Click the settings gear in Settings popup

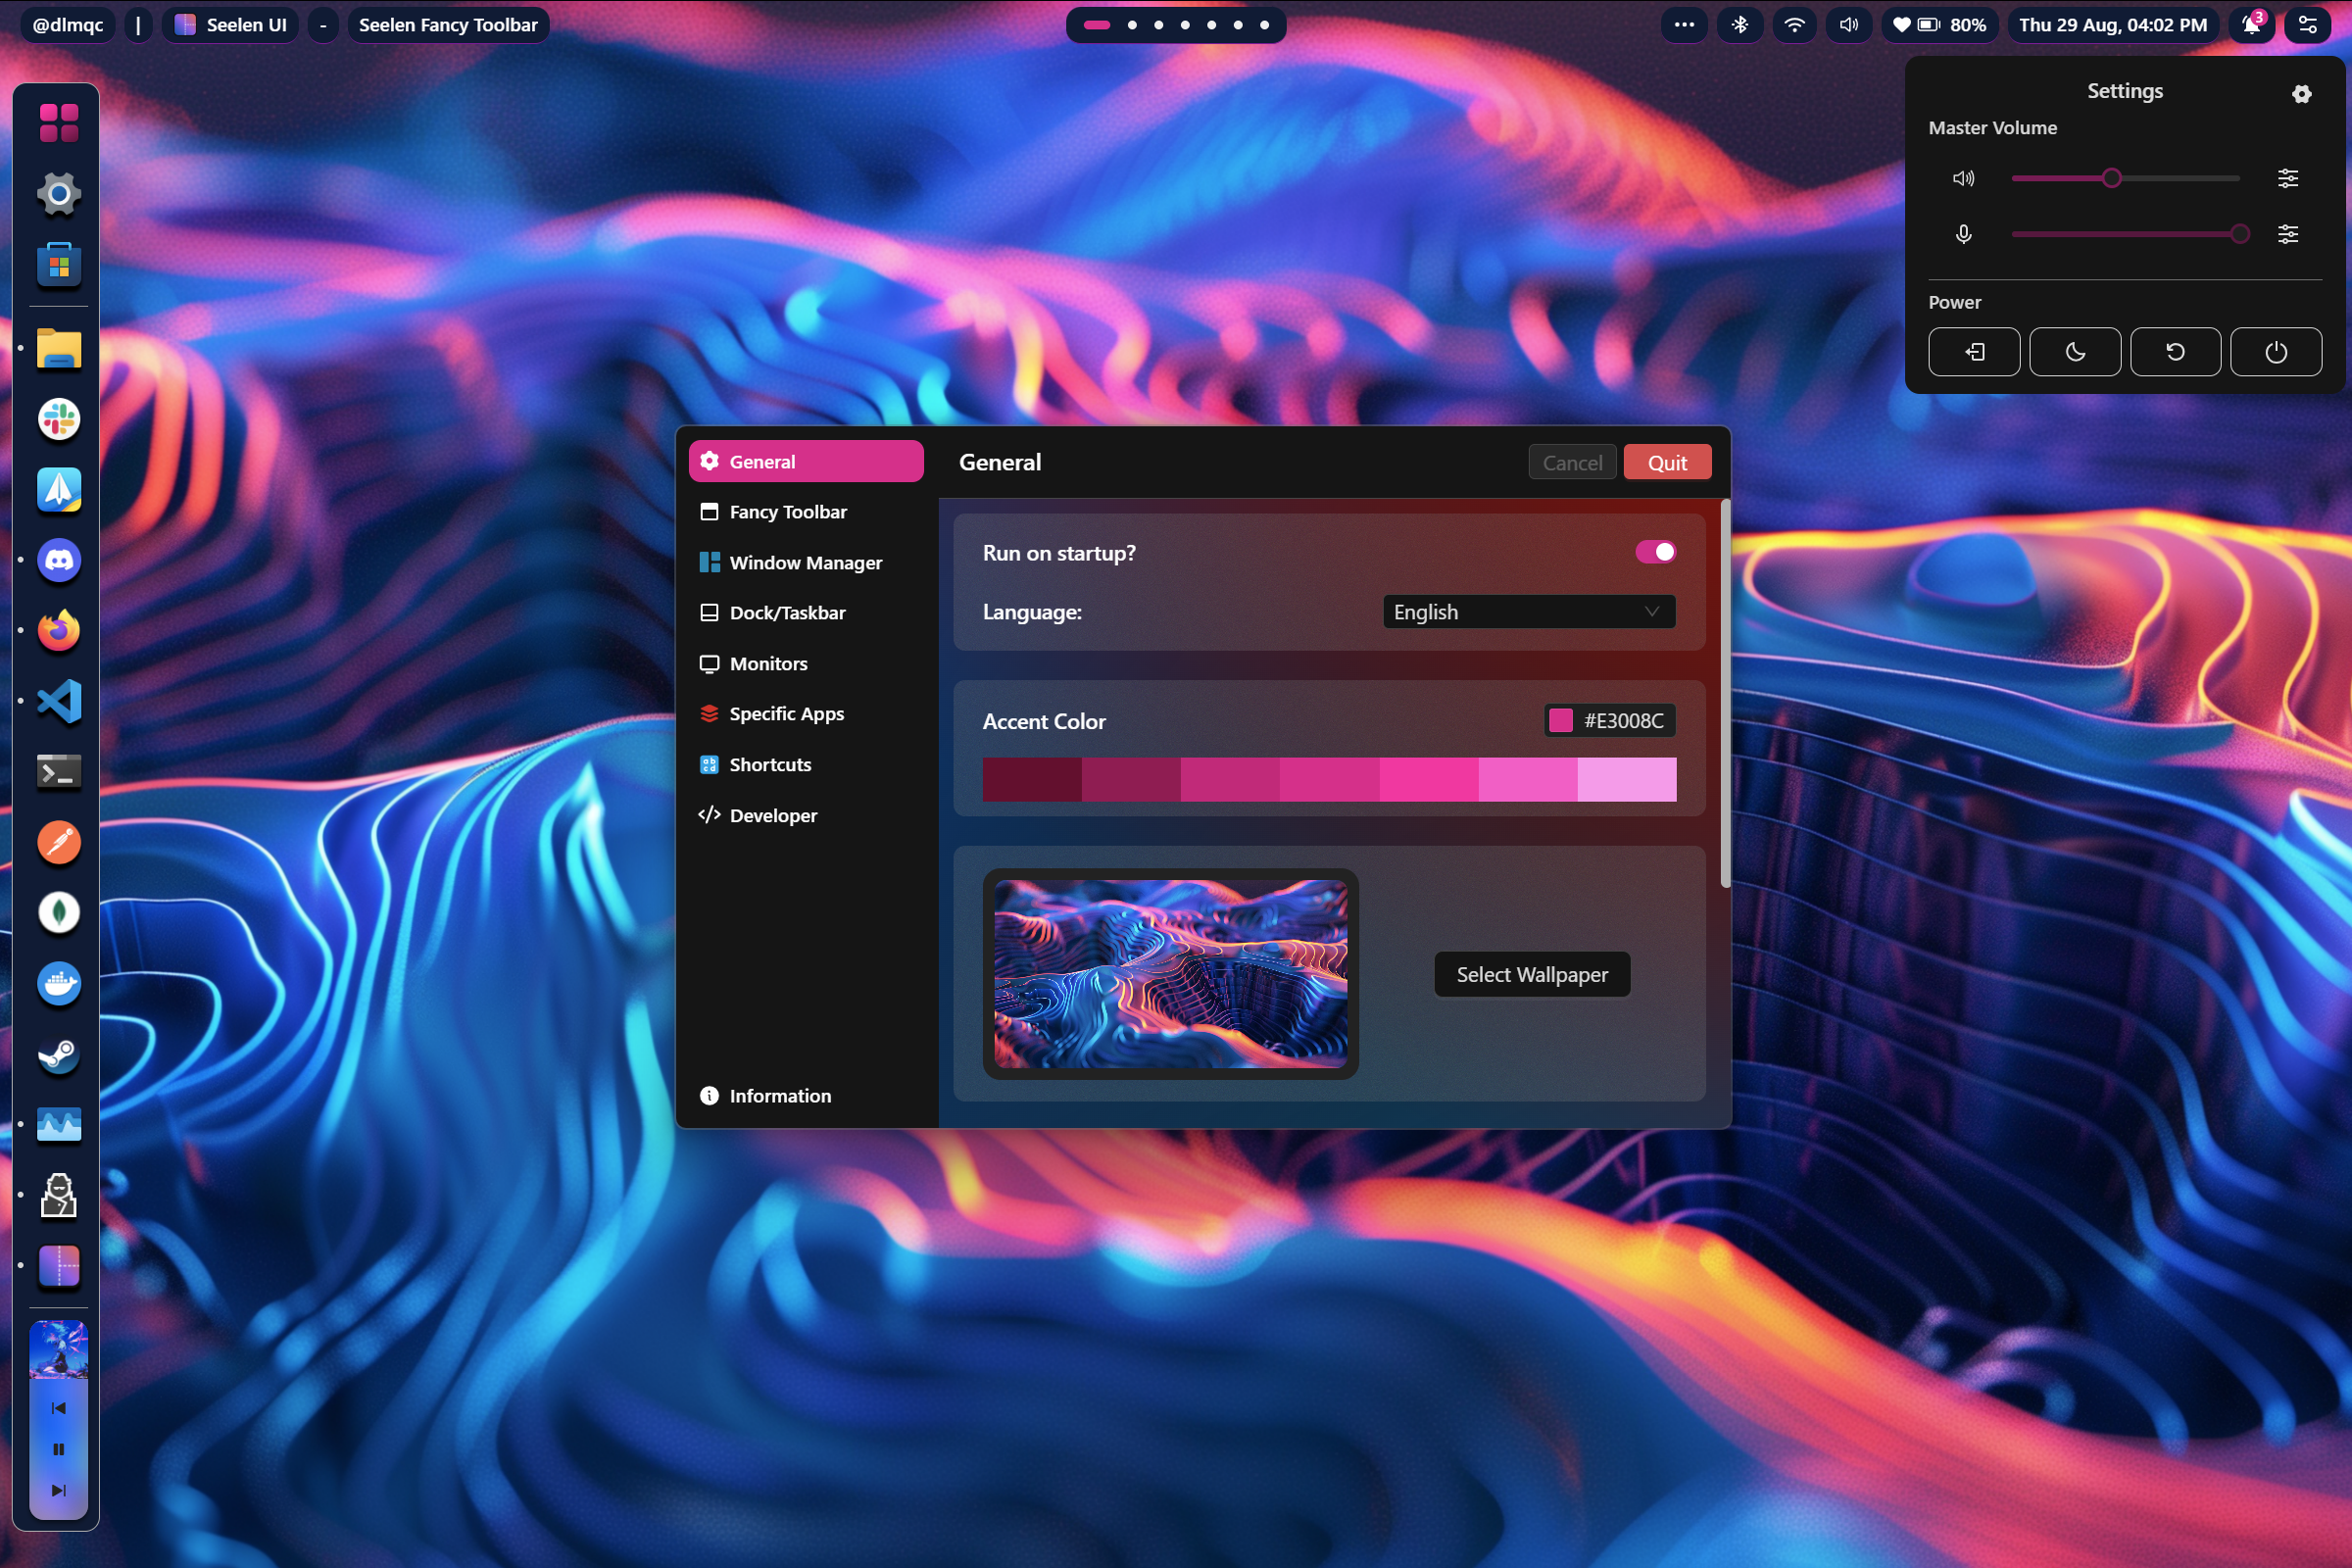coord(2301,93)
